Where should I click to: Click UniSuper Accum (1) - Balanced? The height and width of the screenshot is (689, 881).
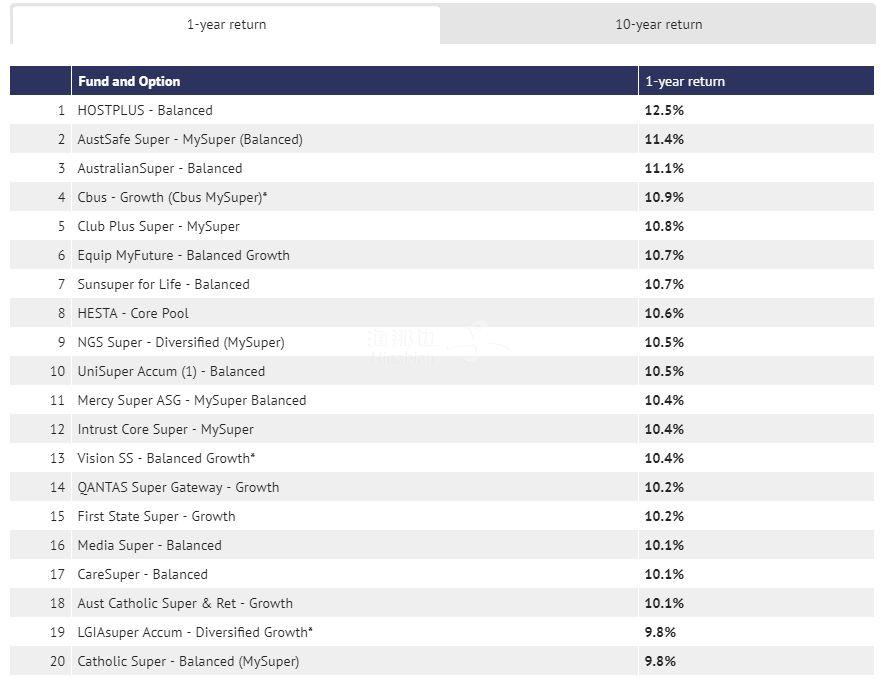coord(171,371)
